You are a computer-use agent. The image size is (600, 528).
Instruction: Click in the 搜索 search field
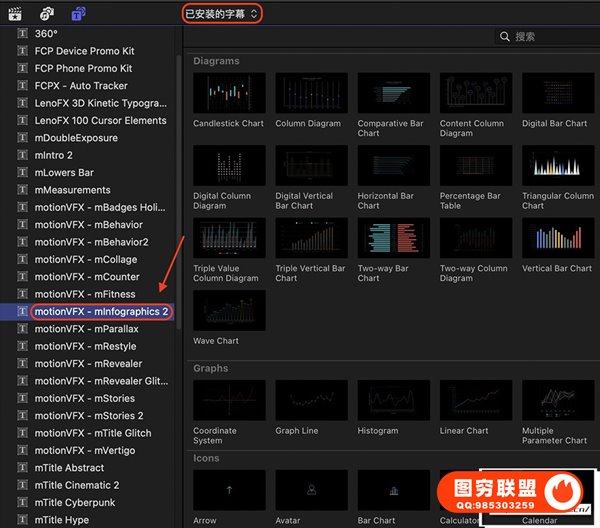[x=550, y=37]
